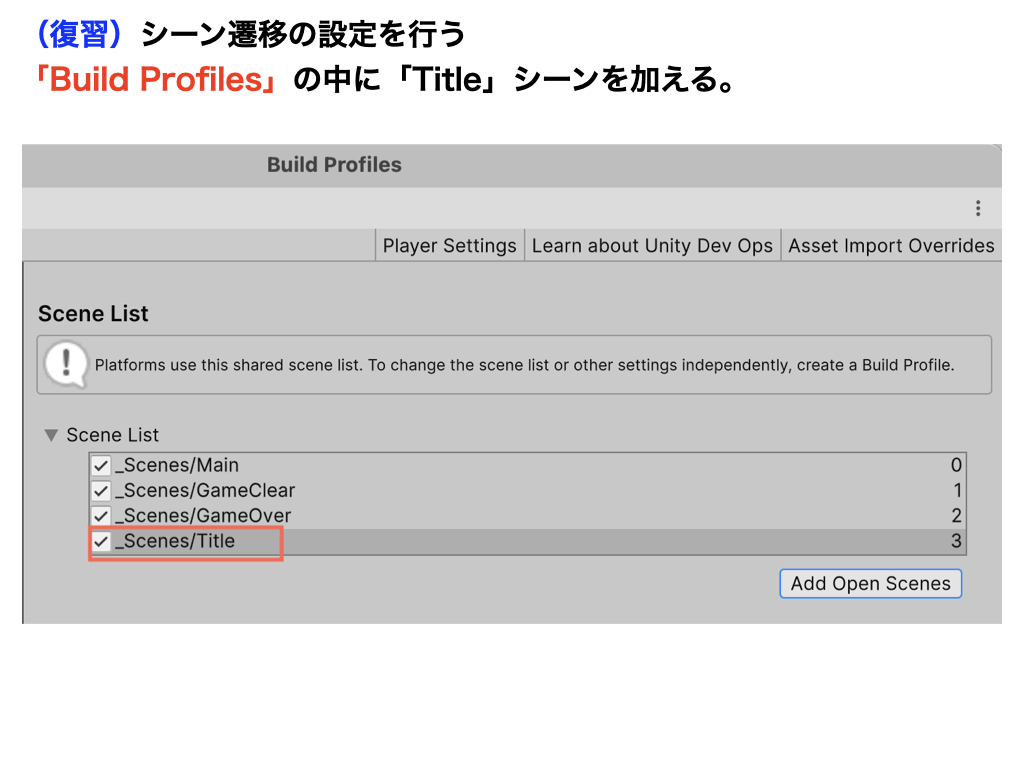Click build index 0 of the Main scene
This screenshot has height=768, width=1024.
(x=956, y=466)
